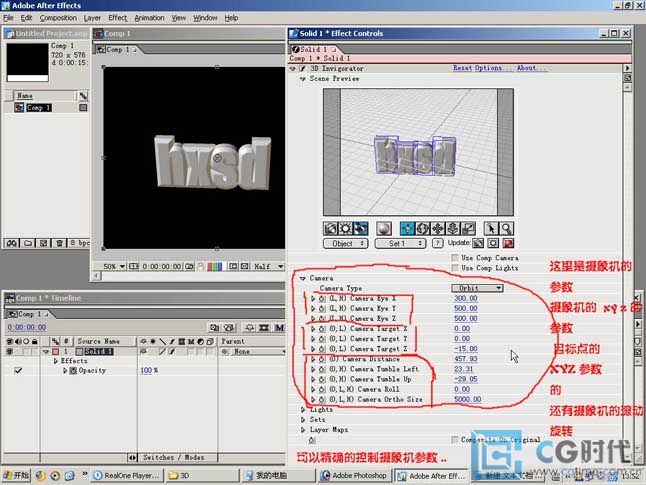Select the orbit rotate tool icon
This screenshot has height=485, width=646.
point(422,228)
